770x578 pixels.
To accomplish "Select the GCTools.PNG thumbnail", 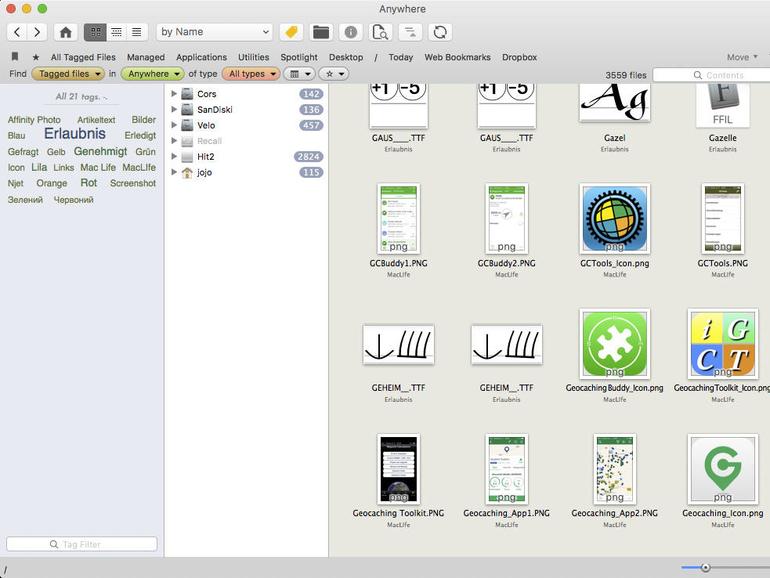I will click(723, 219).
